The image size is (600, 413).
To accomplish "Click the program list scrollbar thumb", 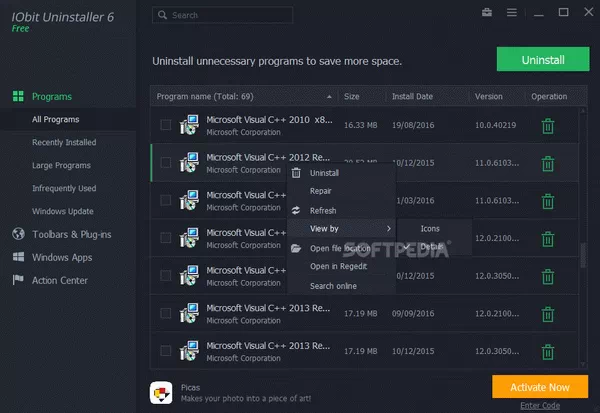I will pos(583,255).
